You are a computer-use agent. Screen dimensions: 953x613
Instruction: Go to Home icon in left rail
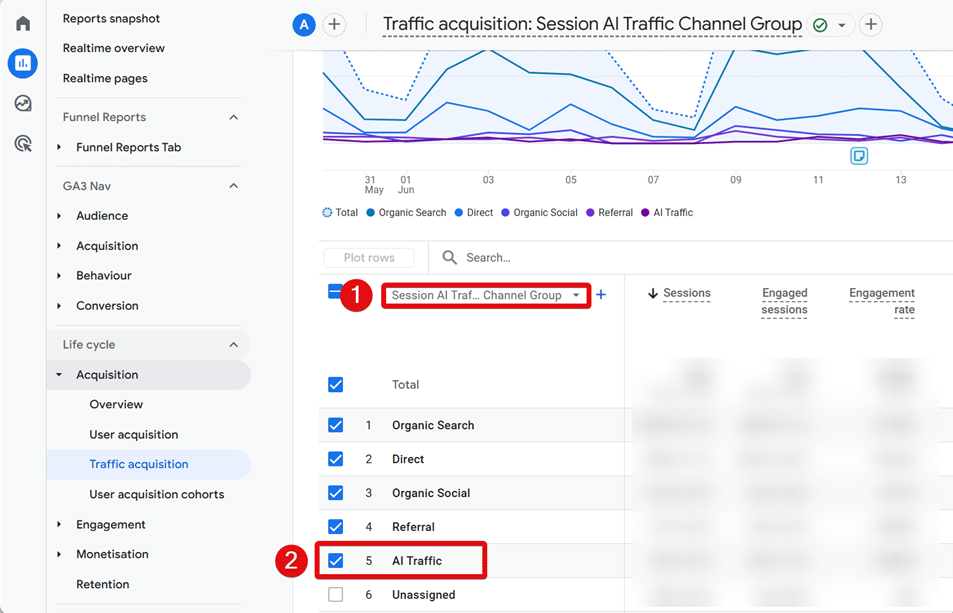(23, 24)
